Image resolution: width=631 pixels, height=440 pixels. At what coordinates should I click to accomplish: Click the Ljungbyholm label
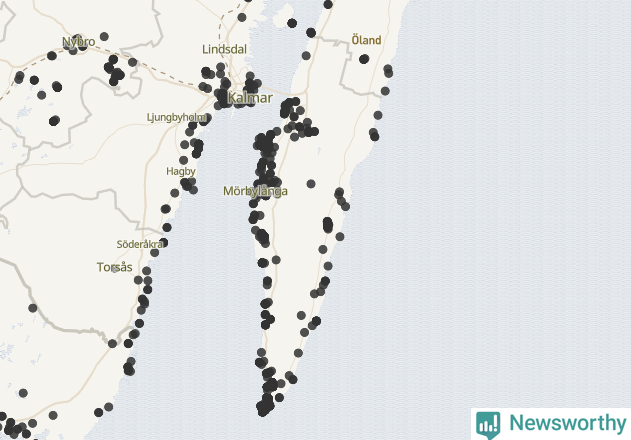[x=176, y=118]
